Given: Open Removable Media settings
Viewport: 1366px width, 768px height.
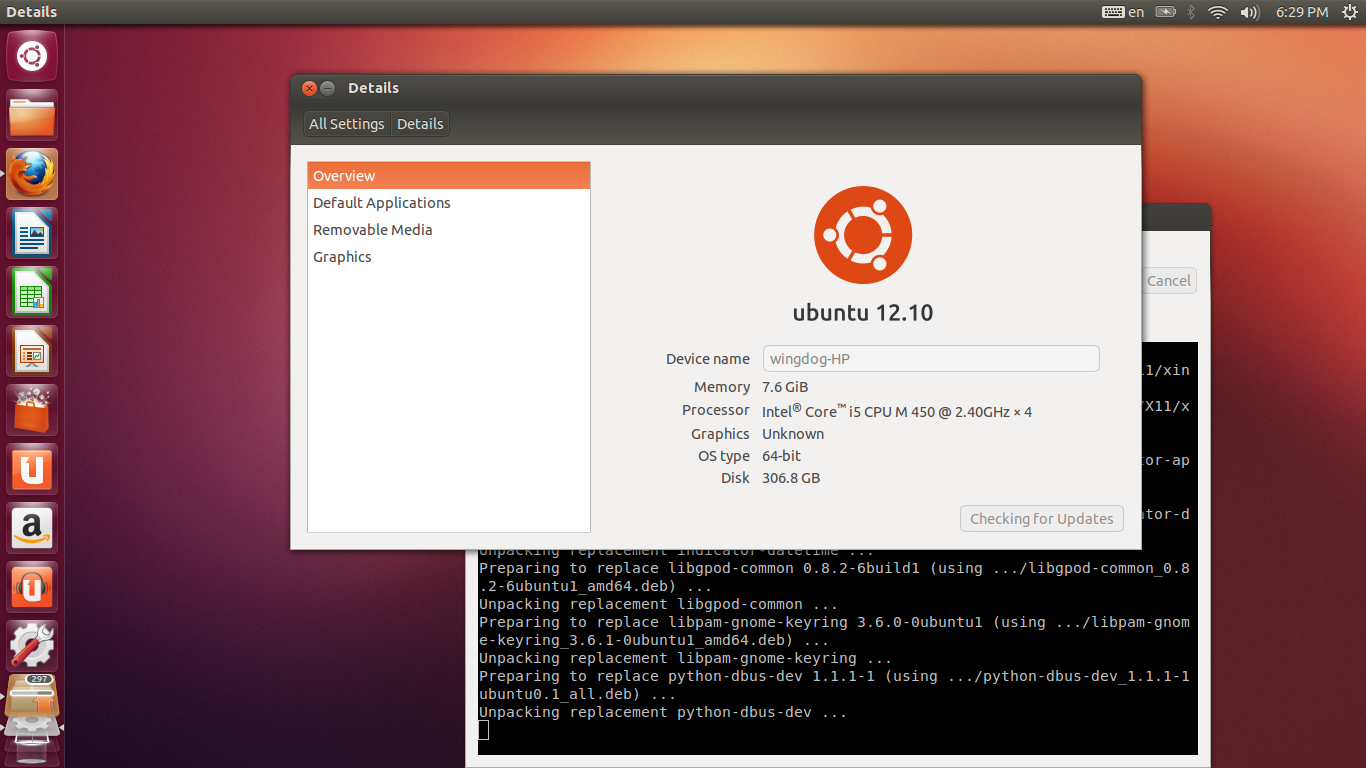Looking at the screenshot, I should 449,230.
